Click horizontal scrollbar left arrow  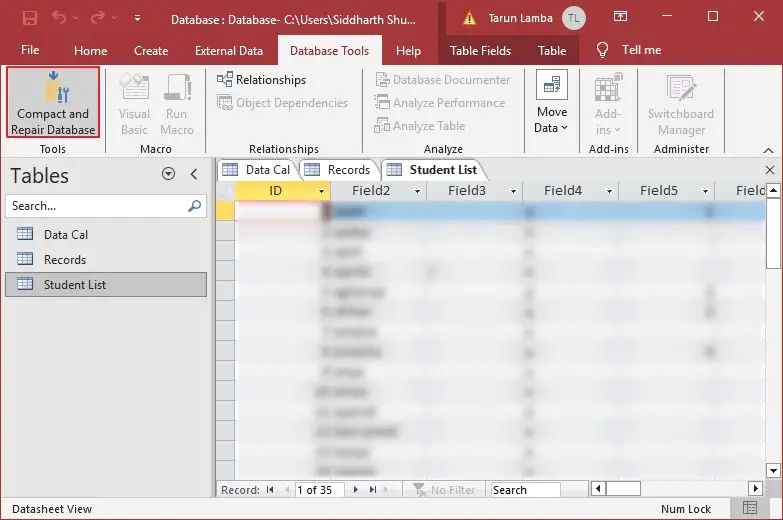click(x=598, y=489)
